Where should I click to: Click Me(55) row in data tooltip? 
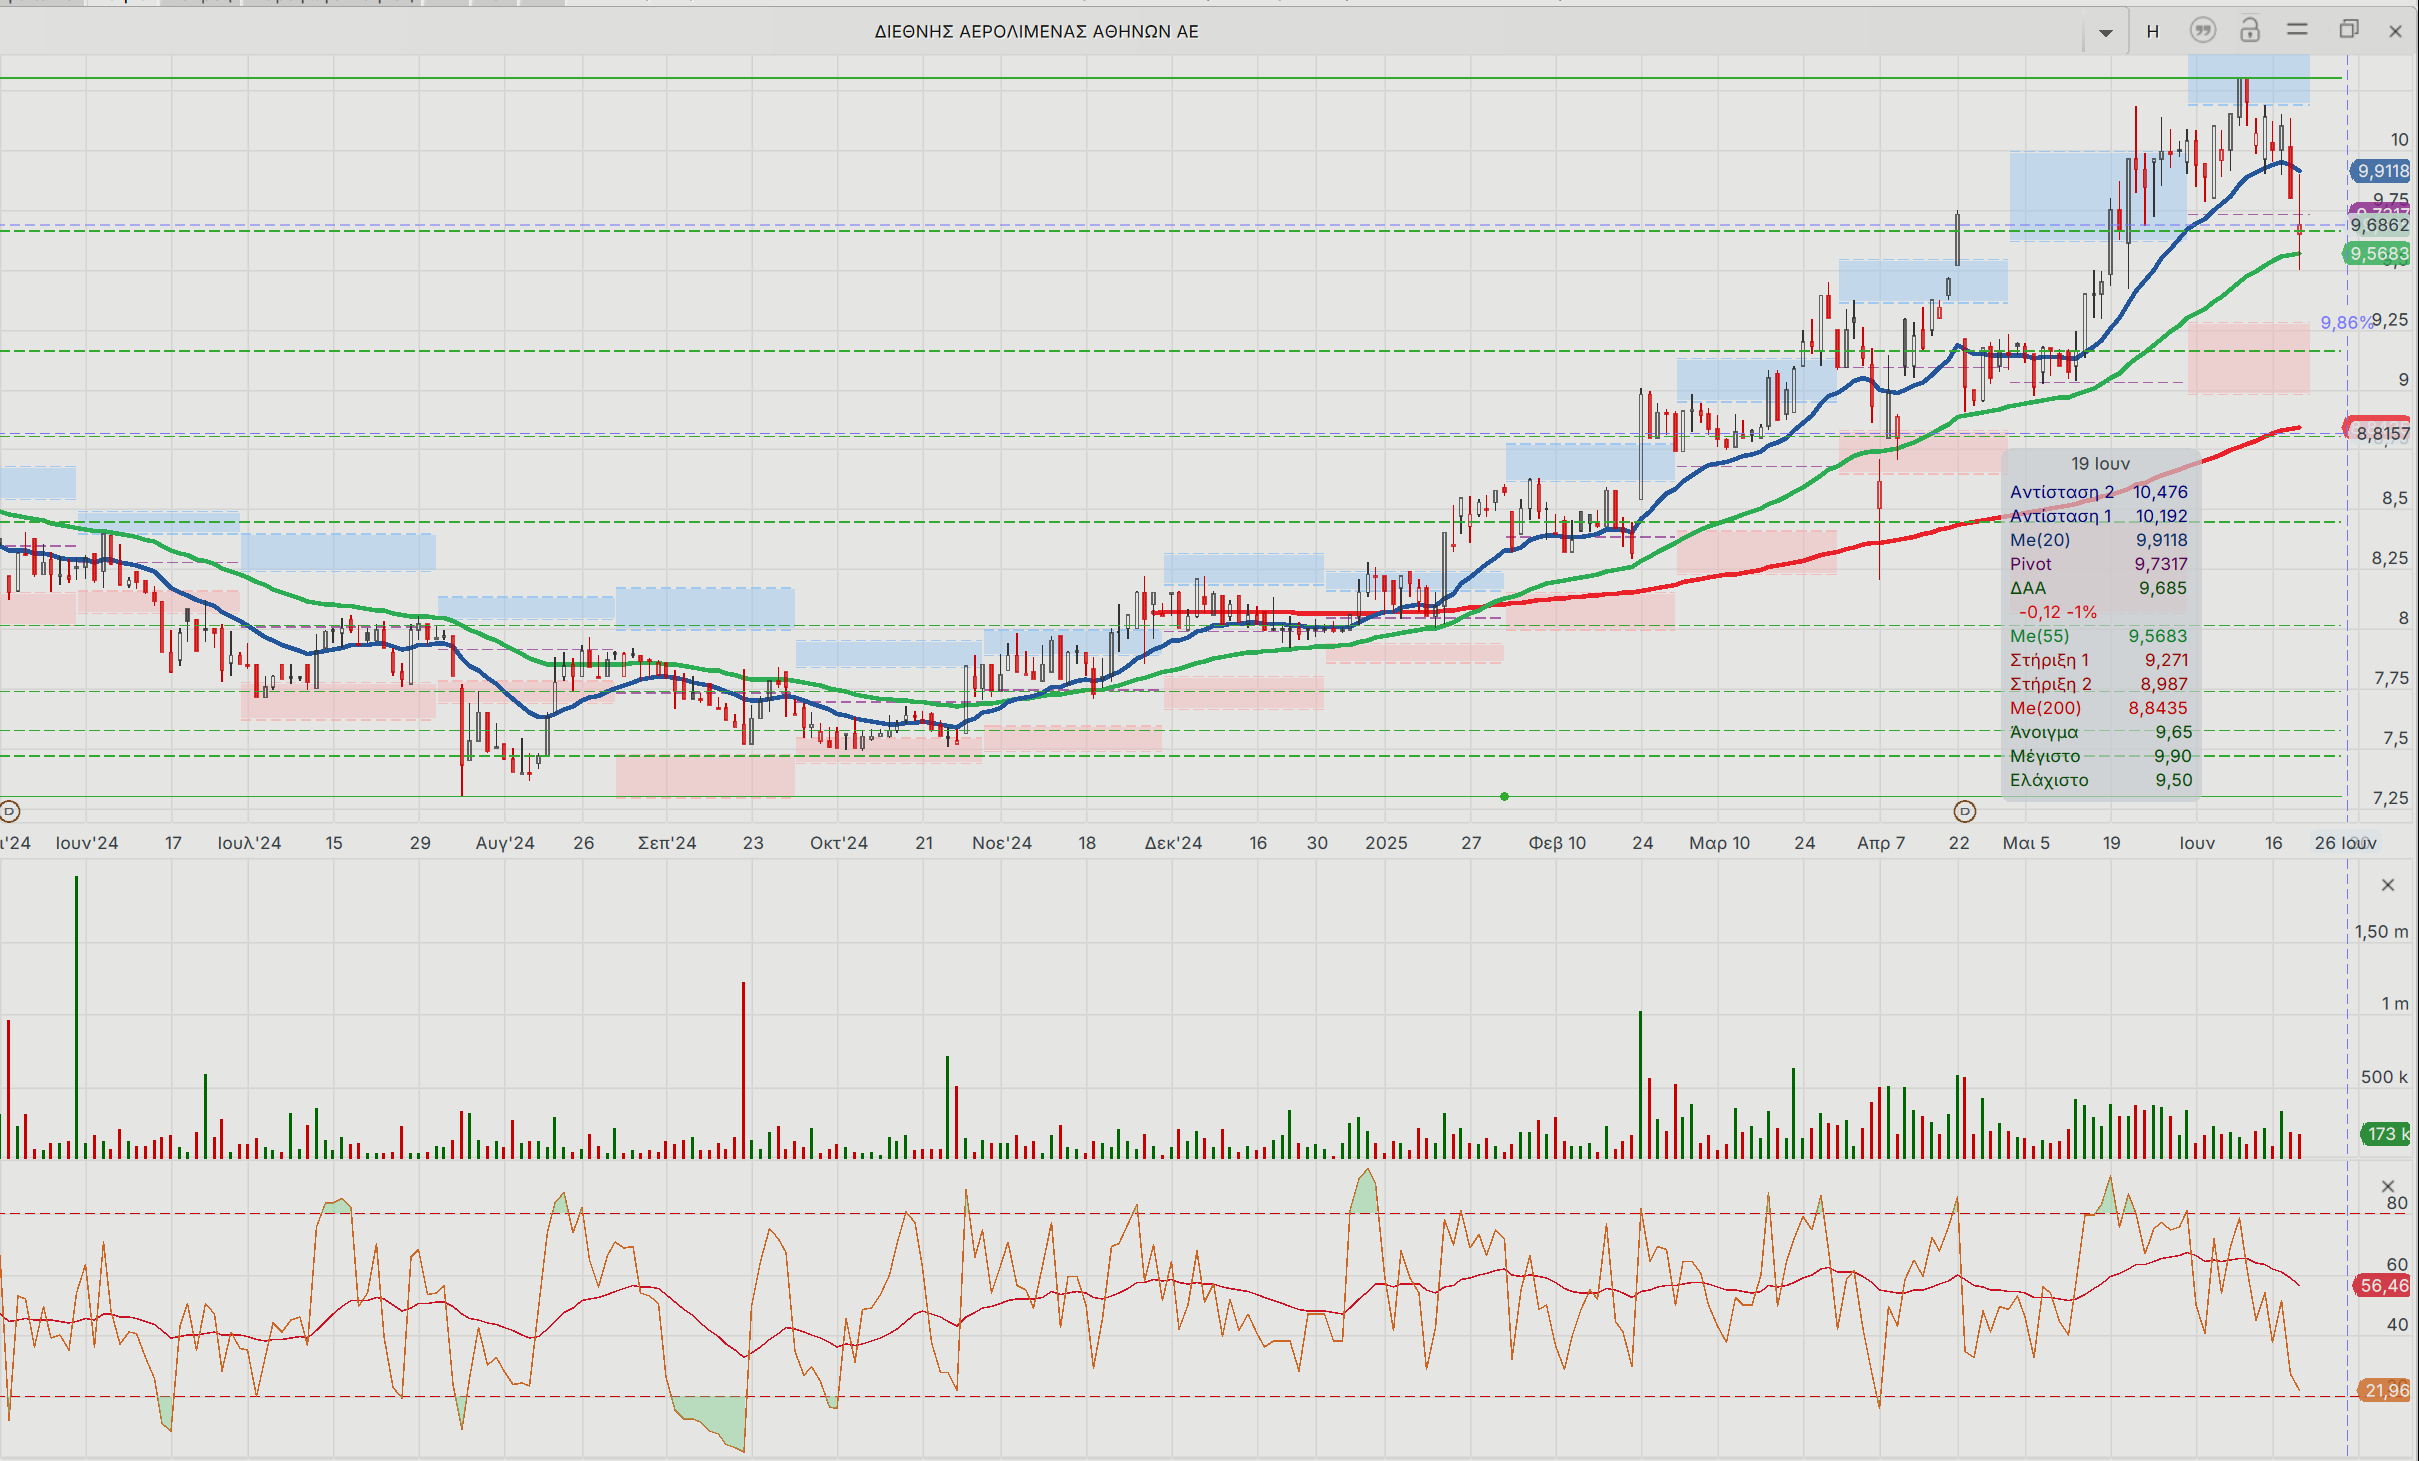2099,636
